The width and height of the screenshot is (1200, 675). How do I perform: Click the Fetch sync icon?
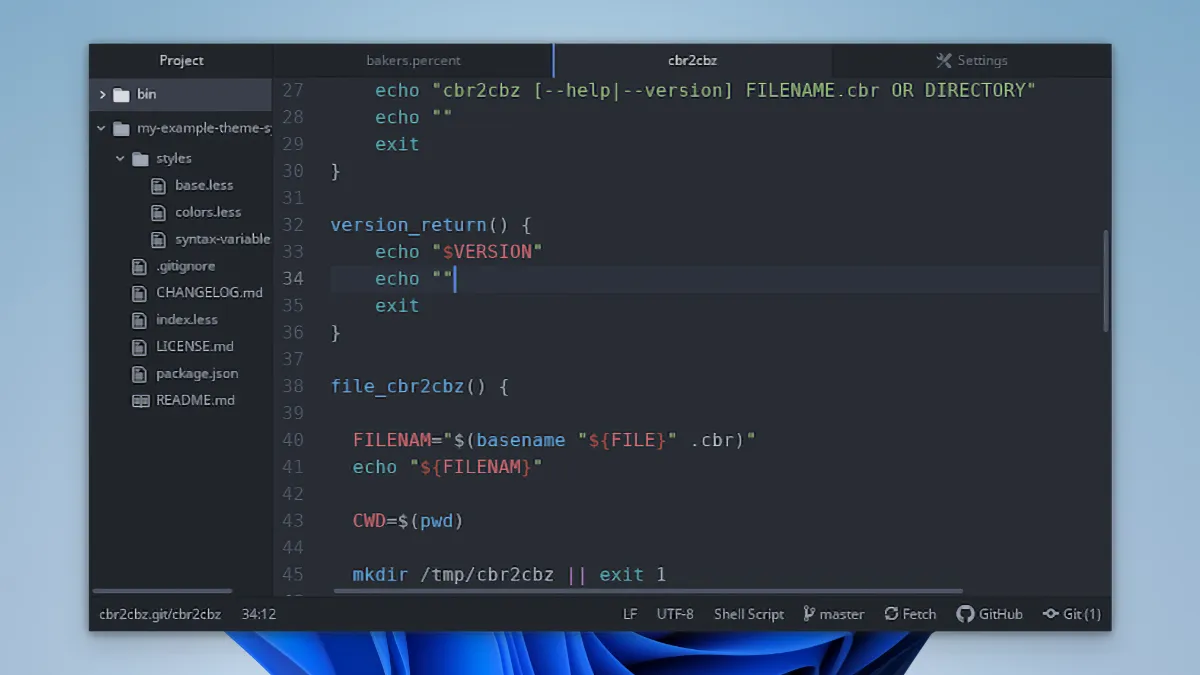tap(891, 614)
